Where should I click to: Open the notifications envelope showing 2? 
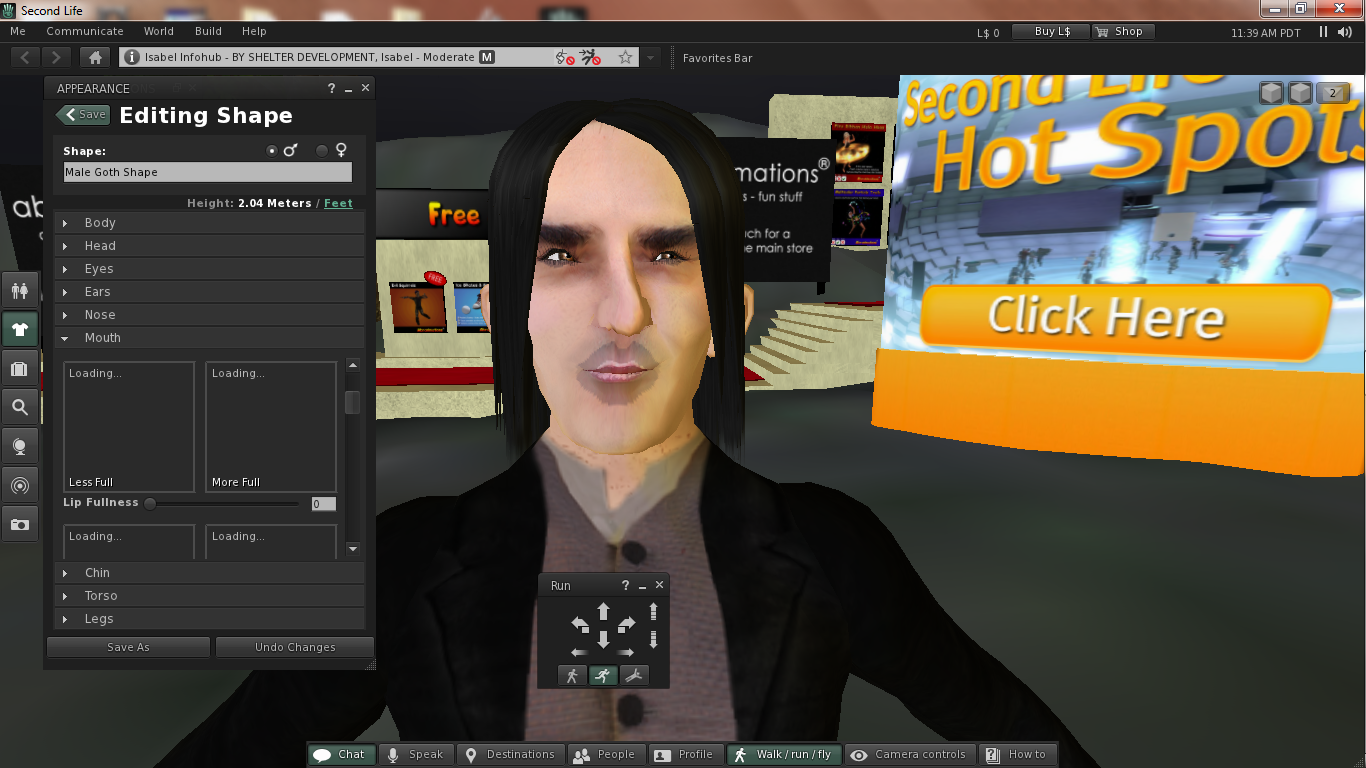click(1331, 93)
